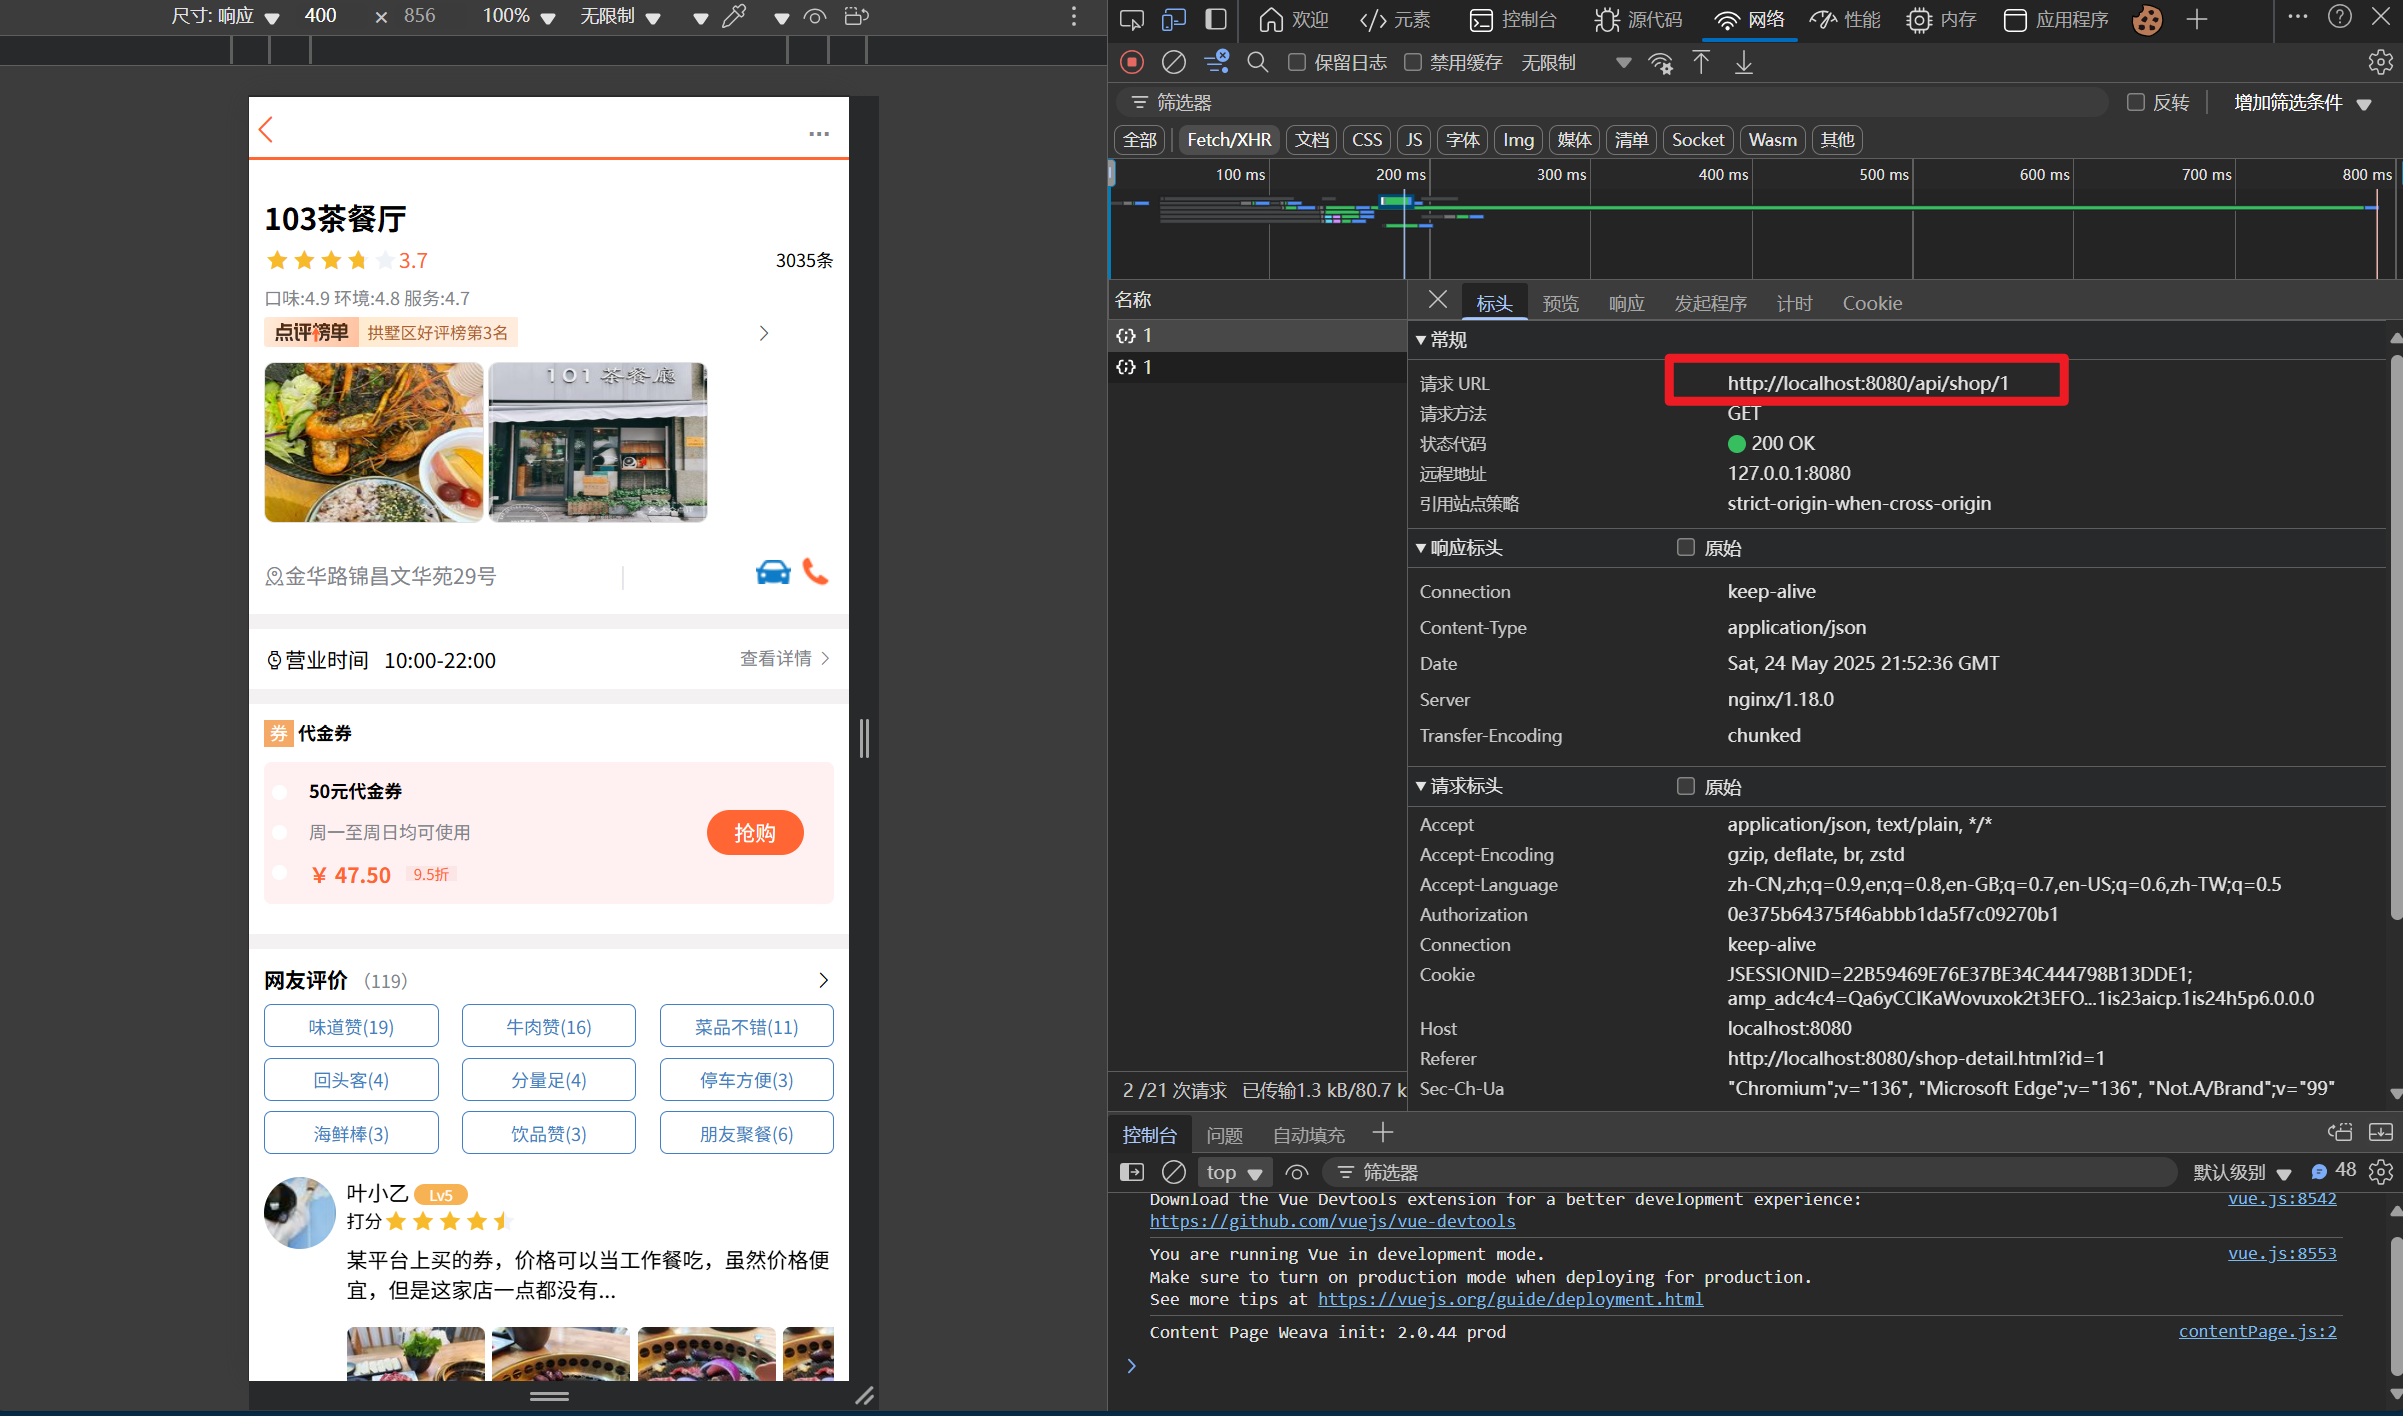Tick the 禁用缓存 checkbox
Viewport: 2403px width, 1416px height.
point(1413,62)
